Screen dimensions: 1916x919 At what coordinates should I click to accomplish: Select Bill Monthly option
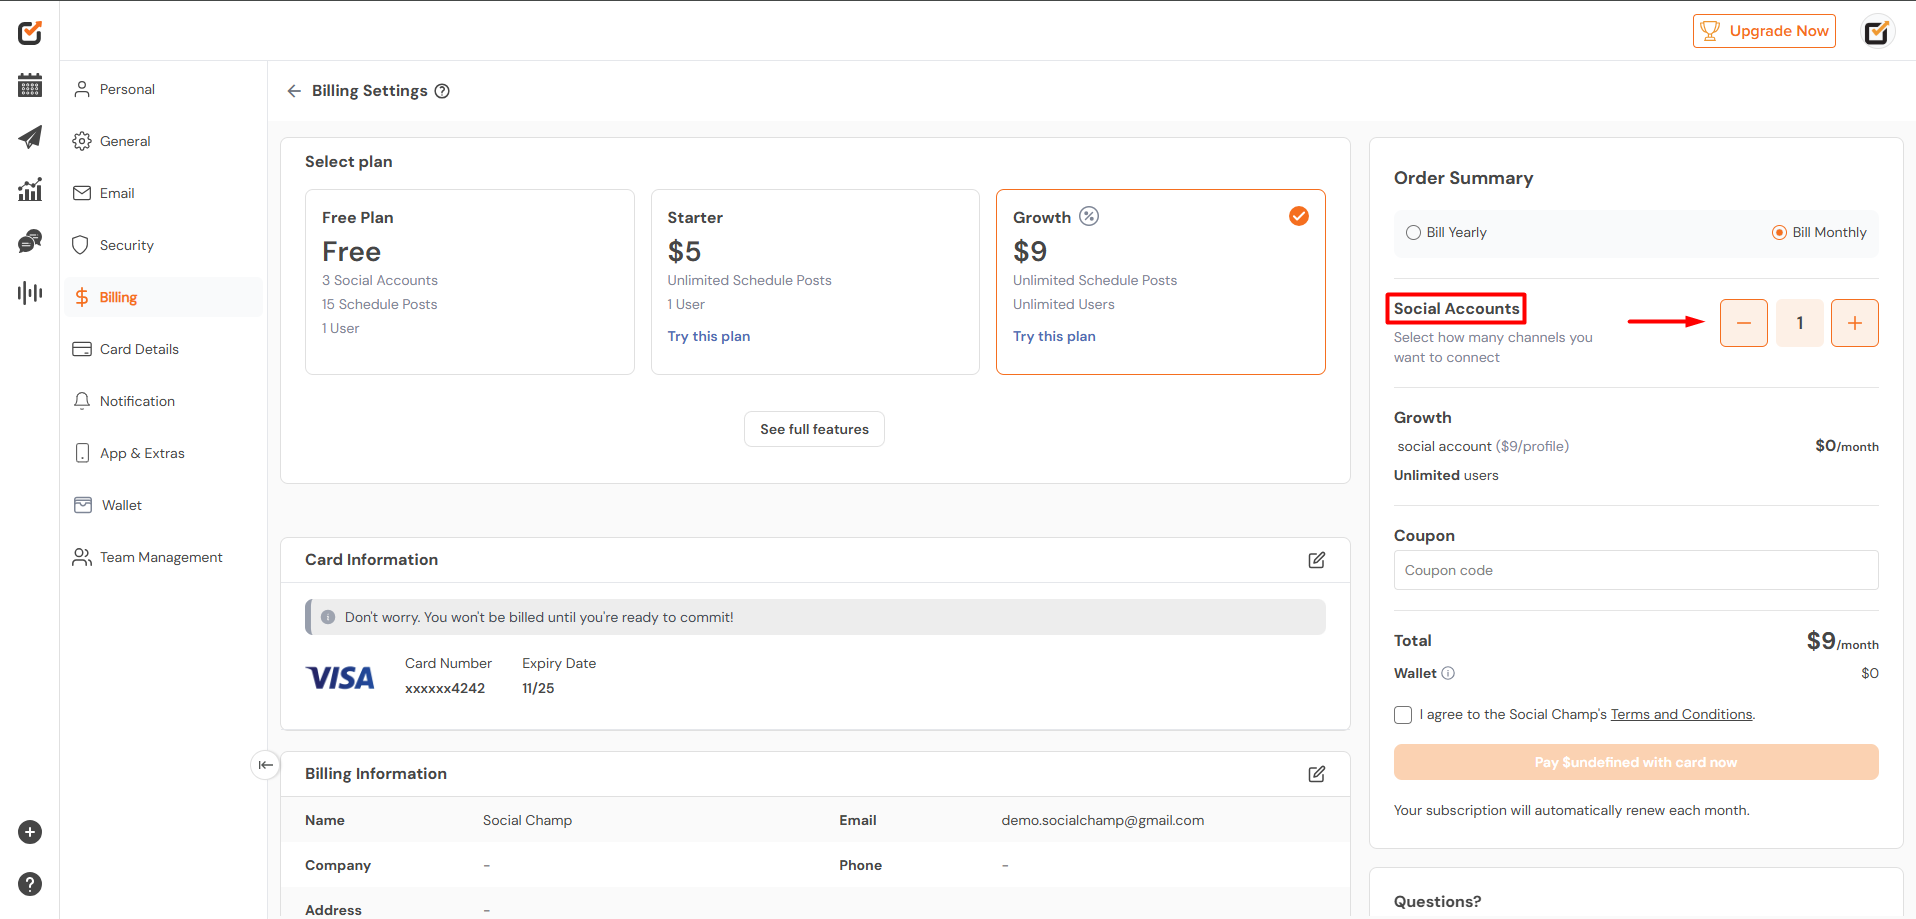coord(1819,232)
